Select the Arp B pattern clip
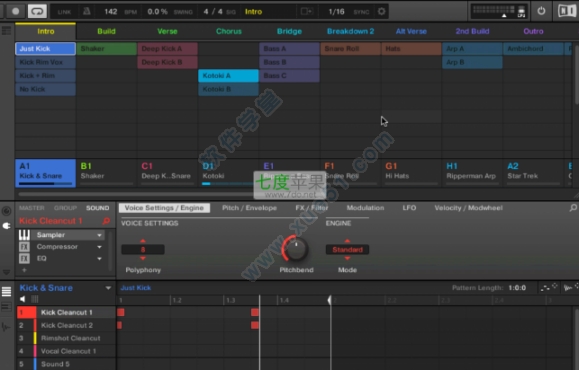Viewport: 579px width, 370px height. point(472,62)
